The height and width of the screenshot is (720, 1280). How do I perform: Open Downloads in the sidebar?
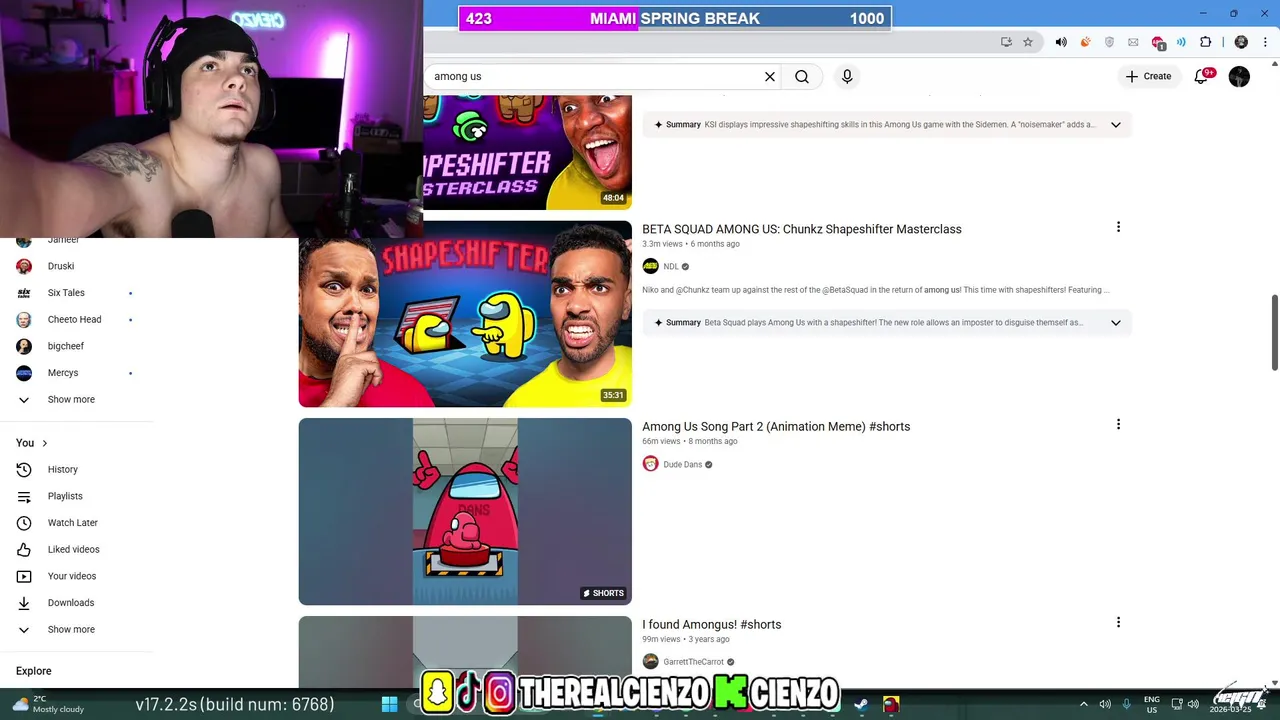(x=71, y=603)
